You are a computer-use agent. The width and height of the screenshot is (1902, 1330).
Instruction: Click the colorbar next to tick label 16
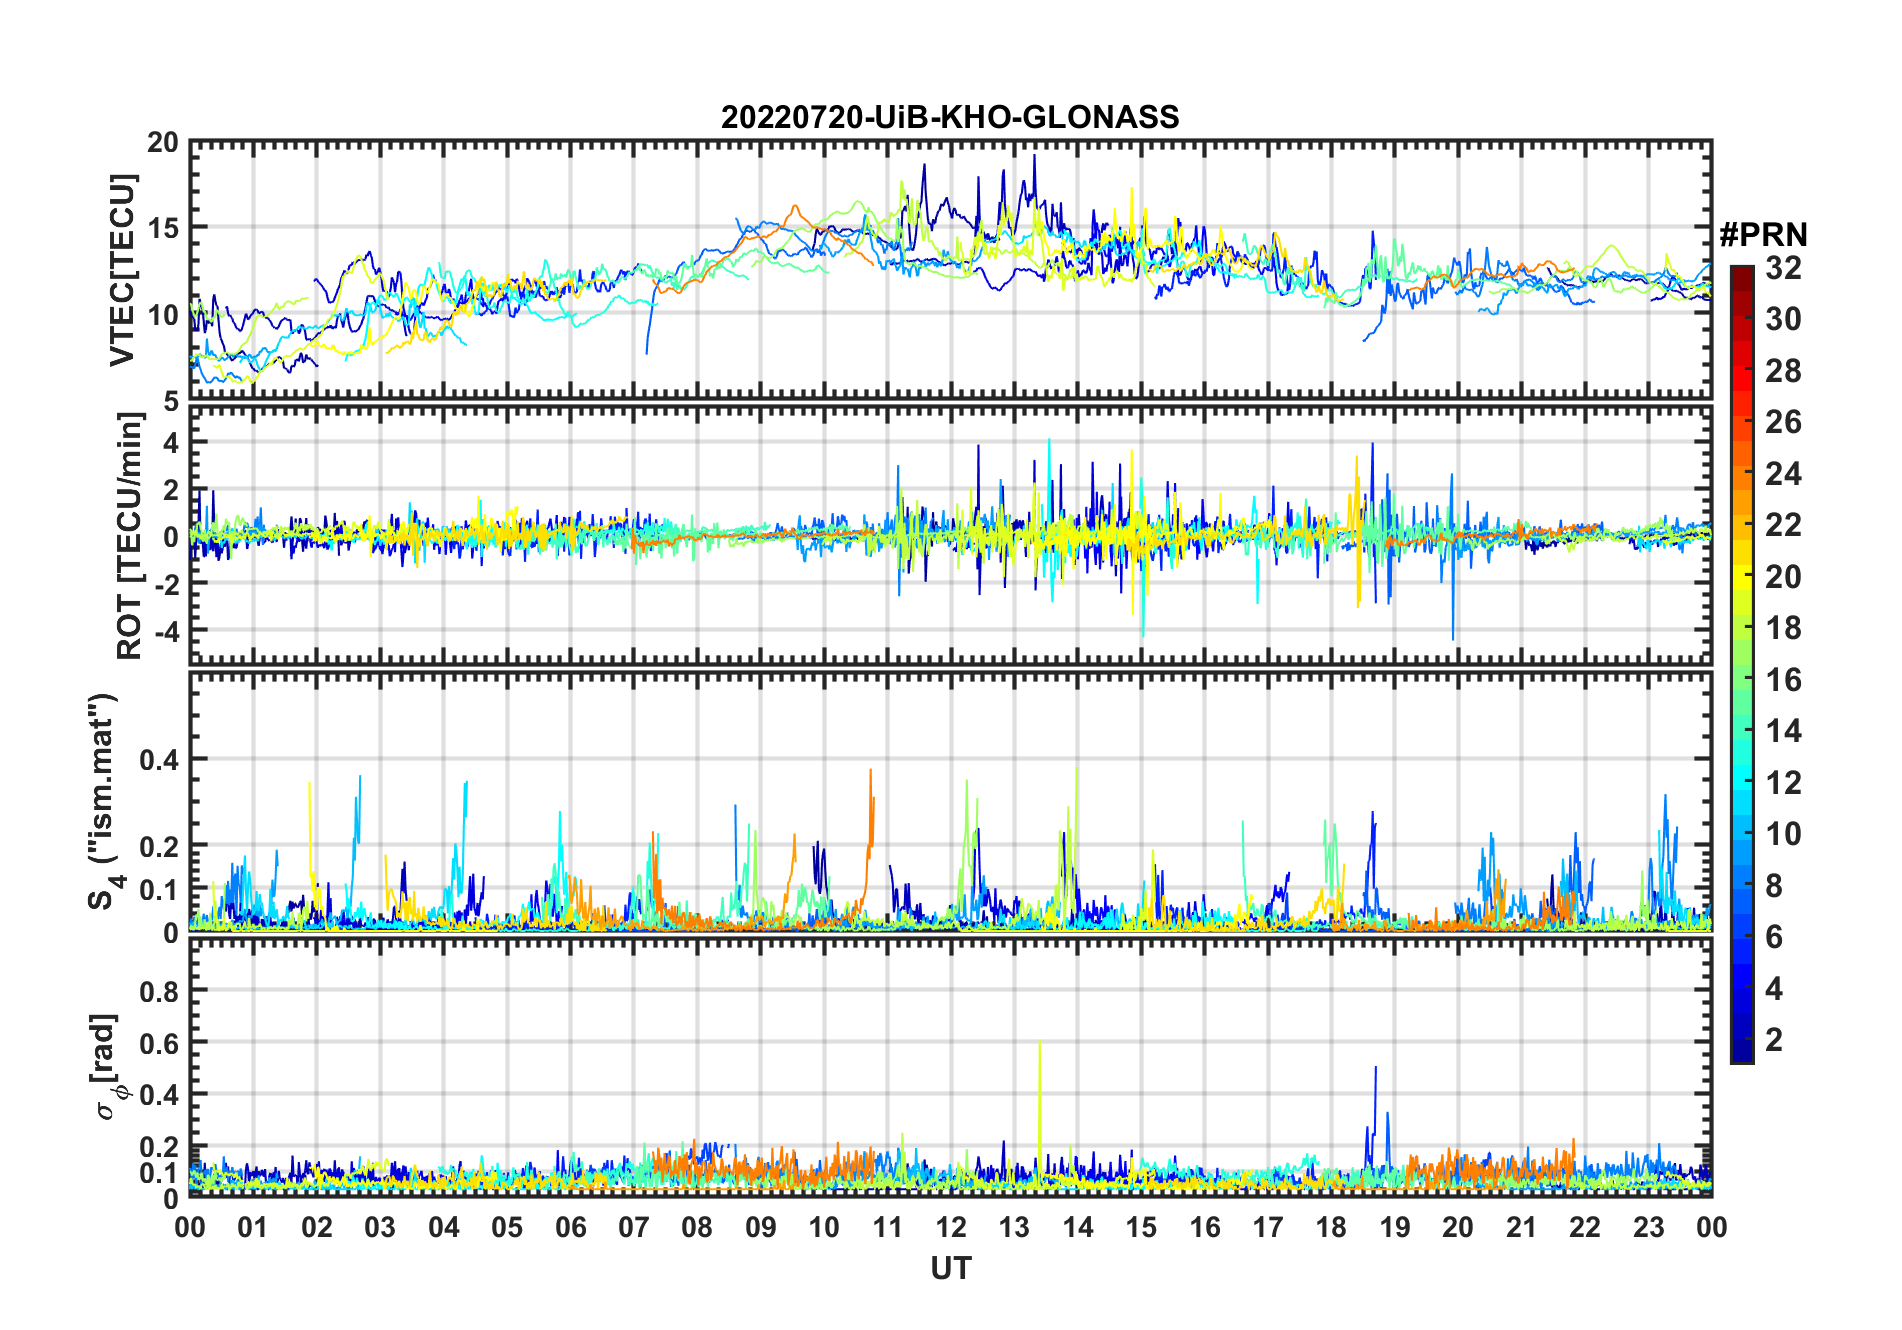pos(1742,680)
